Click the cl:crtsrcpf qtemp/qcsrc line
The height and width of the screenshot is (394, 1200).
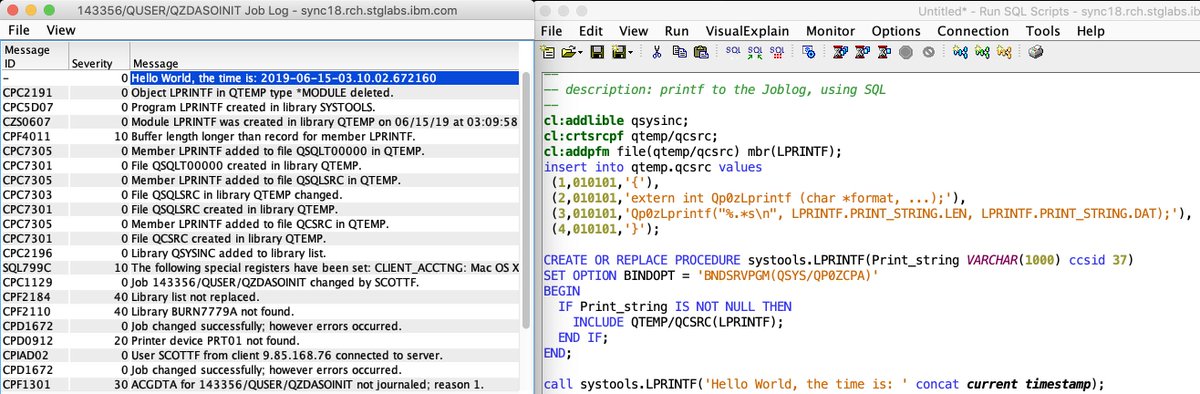coord(631,136)
